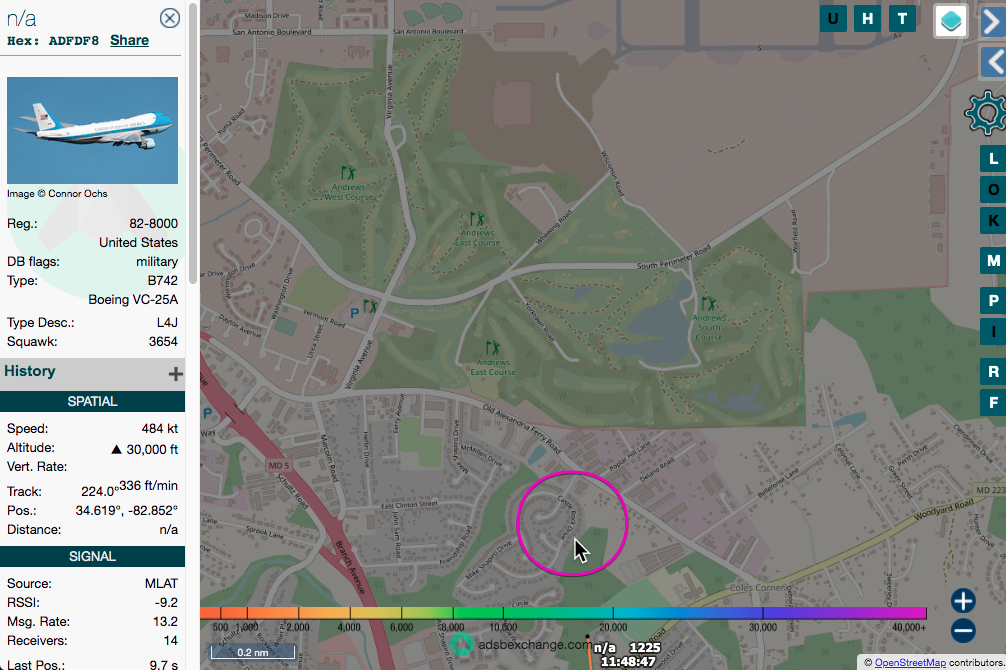Screen dimensions: 1006x670
Task: Toggle the P button in map sidebar
Action: (993, 300)
